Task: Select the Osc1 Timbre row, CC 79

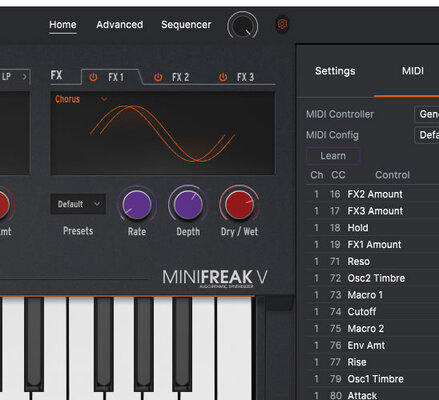Action: [372, 379]
